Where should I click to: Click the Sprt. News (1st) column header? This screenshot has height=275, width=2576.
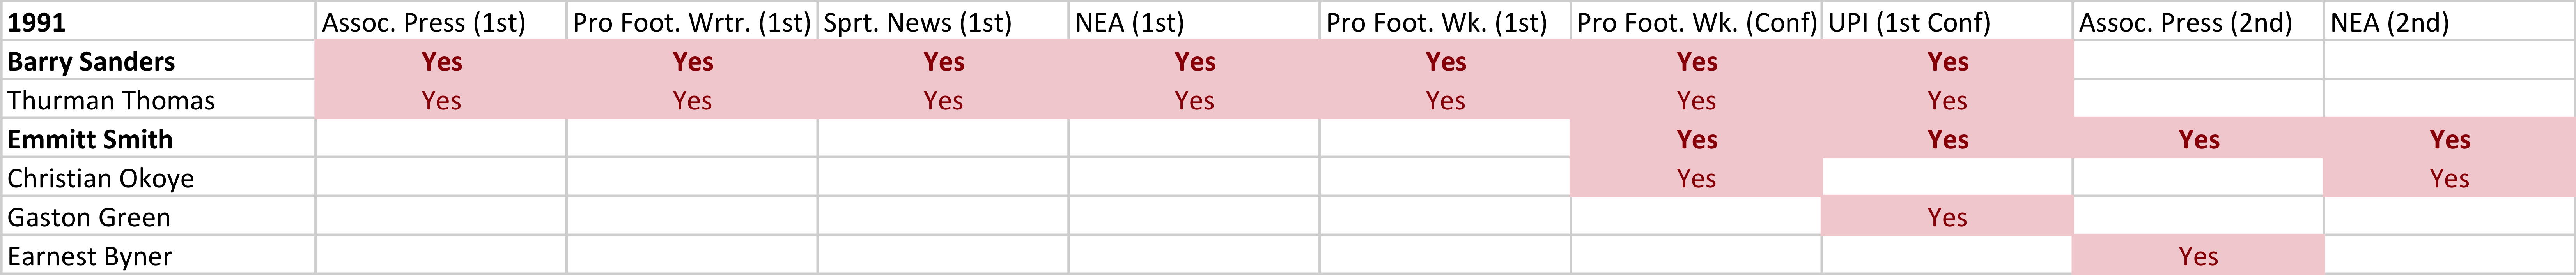click(x=943, y=22)
